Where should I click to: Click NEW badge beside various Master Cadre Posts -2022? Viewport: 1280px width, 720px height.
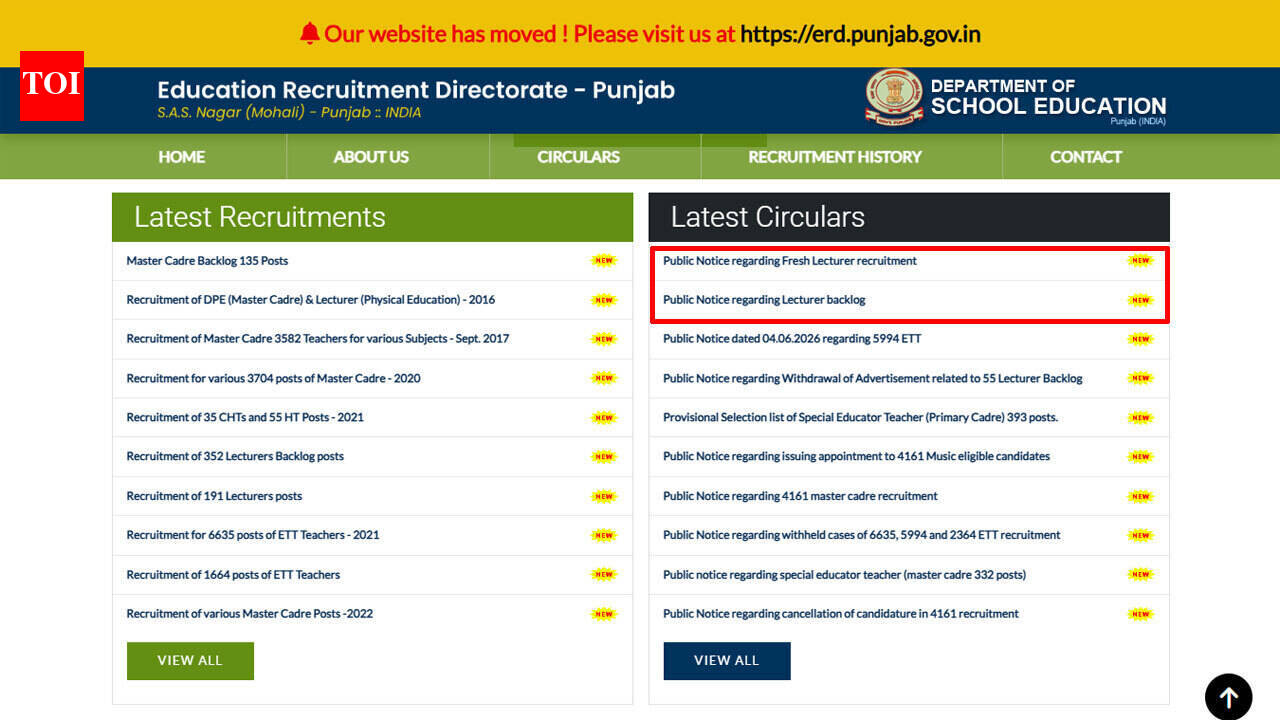click(604, 614)
